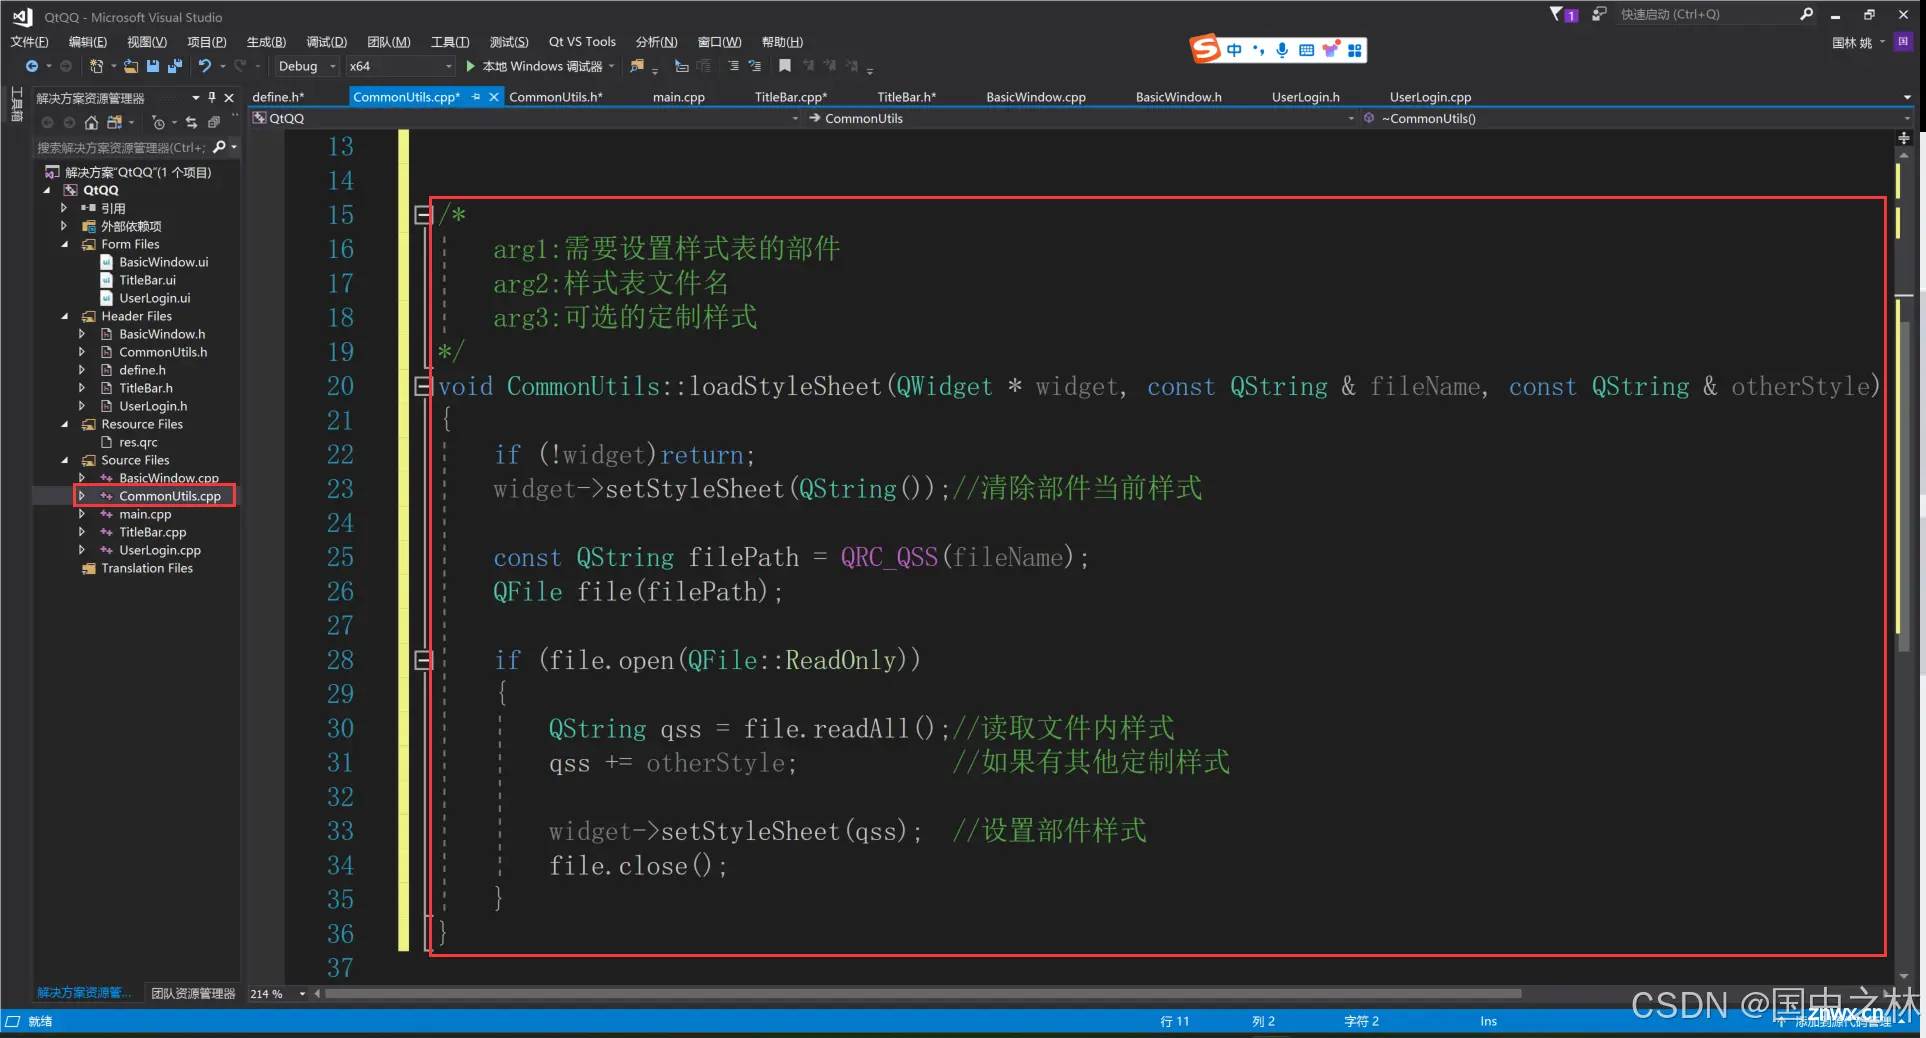Click the quick launch search magnifier
The width and height of the screenshot is (1926, 1038).
coord(1806,14)
